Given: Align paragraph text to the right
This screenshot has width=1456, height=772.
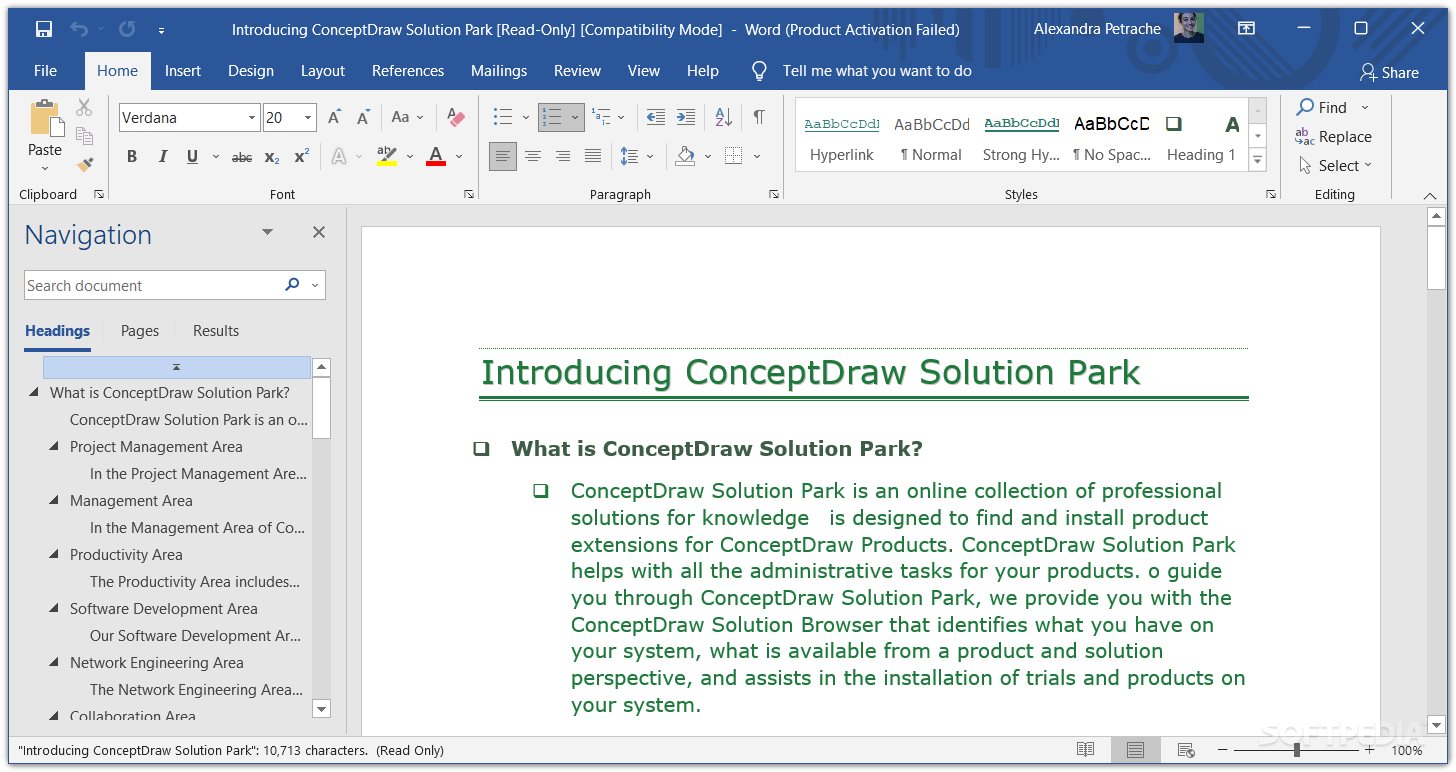Looking at the screenshot, I should pyautogui.click(x=563, y=156).
